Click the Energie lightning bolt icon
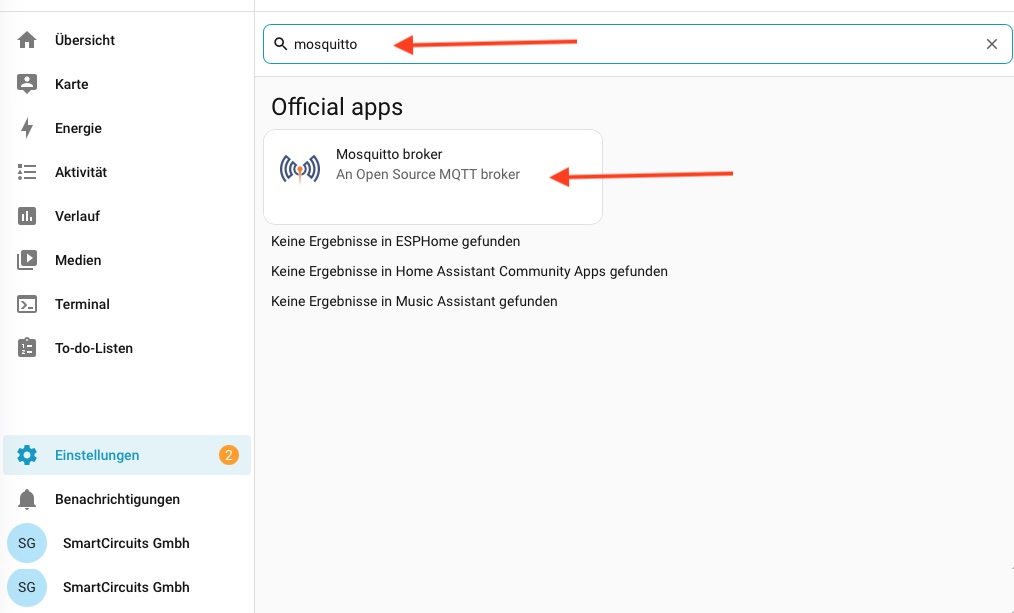 point(27,128)
